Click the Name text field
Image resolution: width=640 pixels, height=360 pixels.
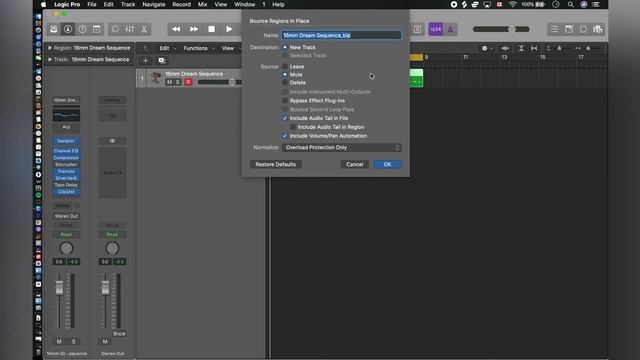341,36
